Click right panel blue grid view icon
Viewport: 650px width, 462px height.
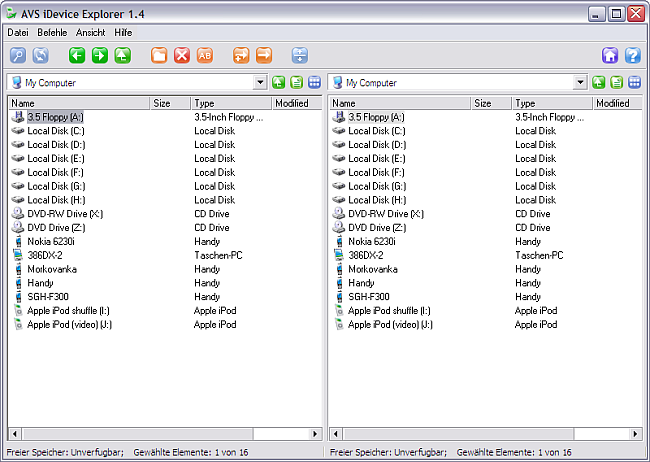(x=635, y=83)
